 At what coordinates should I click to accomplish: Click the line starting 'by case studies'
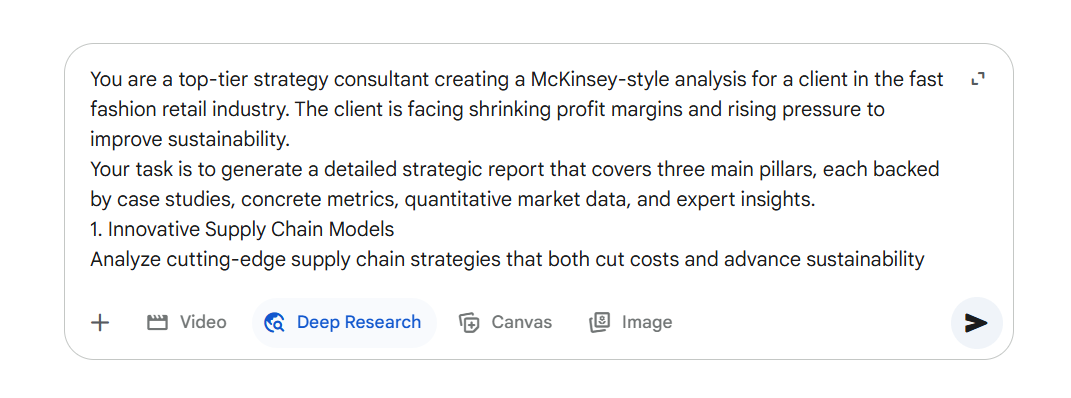[x=452, y=199]
